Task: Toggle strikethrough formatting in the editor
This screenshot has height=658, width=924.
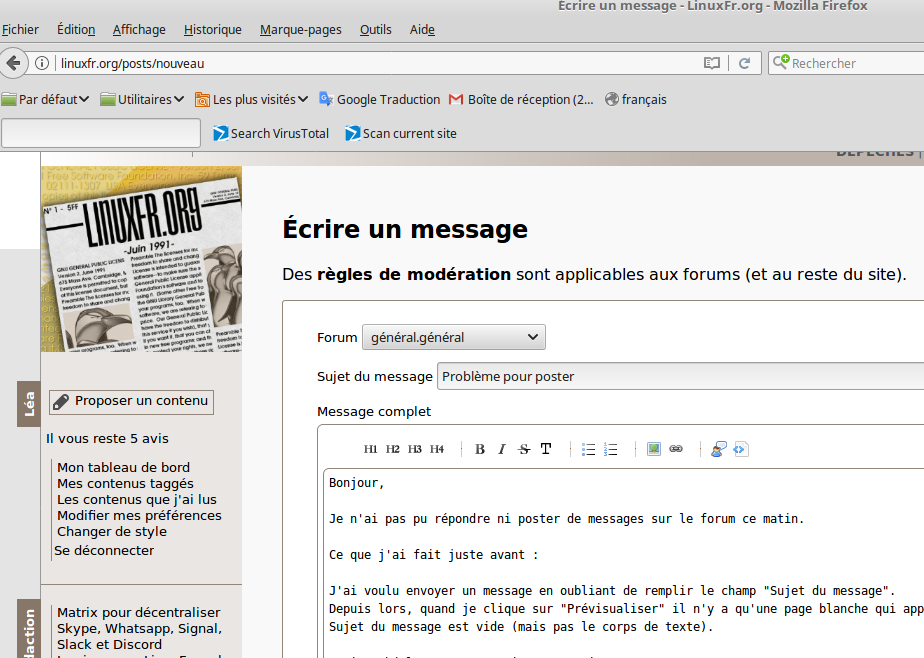Action: point(523,449)
